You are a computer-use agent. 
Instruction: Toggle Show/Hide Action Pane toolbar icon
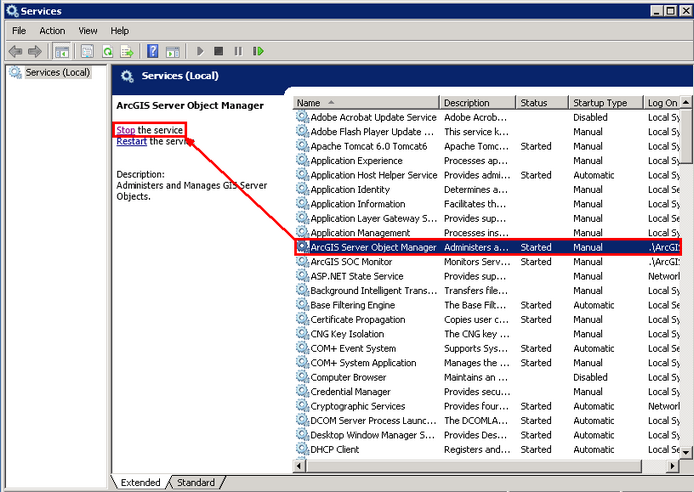(x=173, y=51)
